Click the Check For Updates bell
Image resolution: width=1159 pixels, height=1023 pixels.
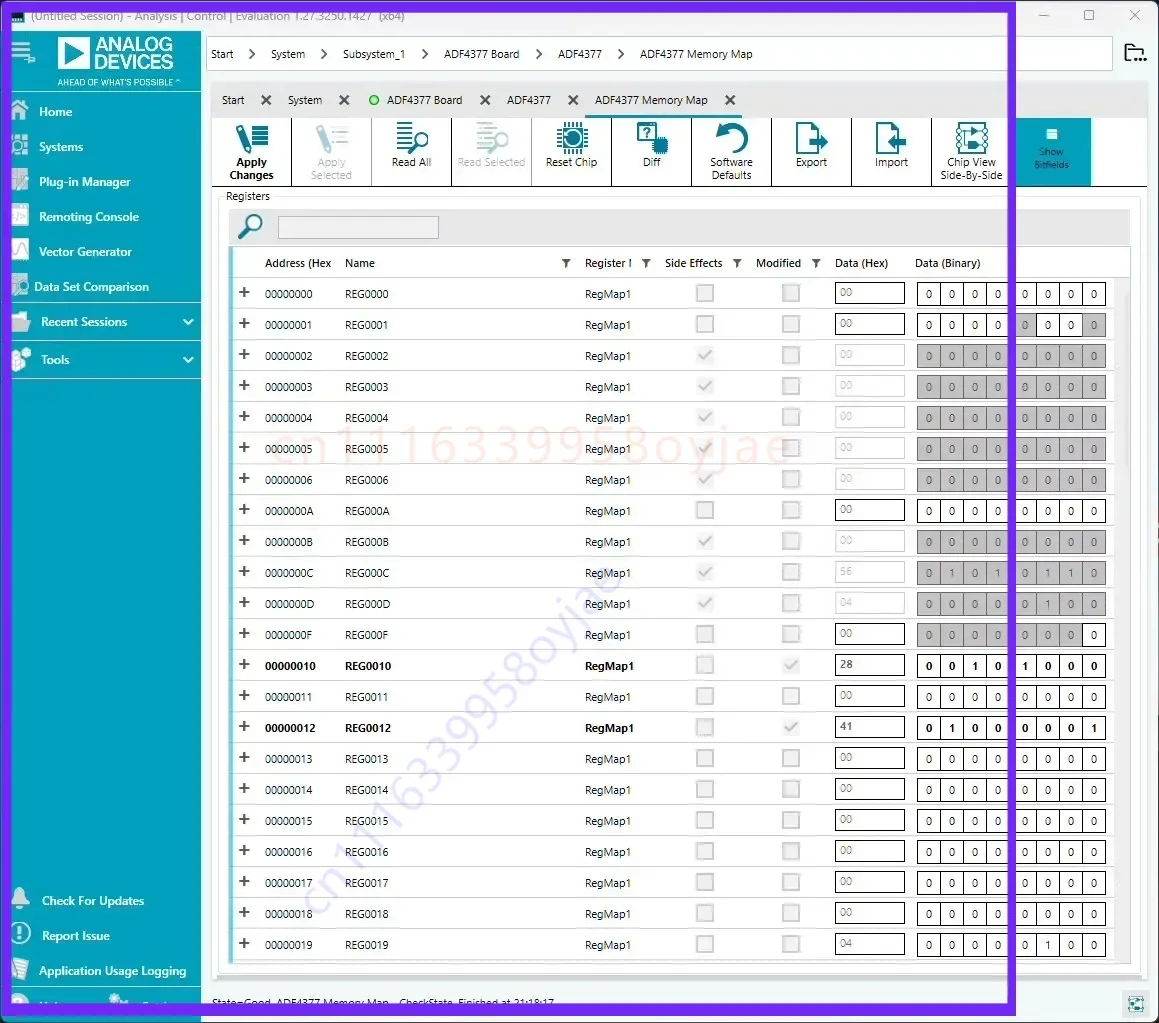tap(21, 899)
